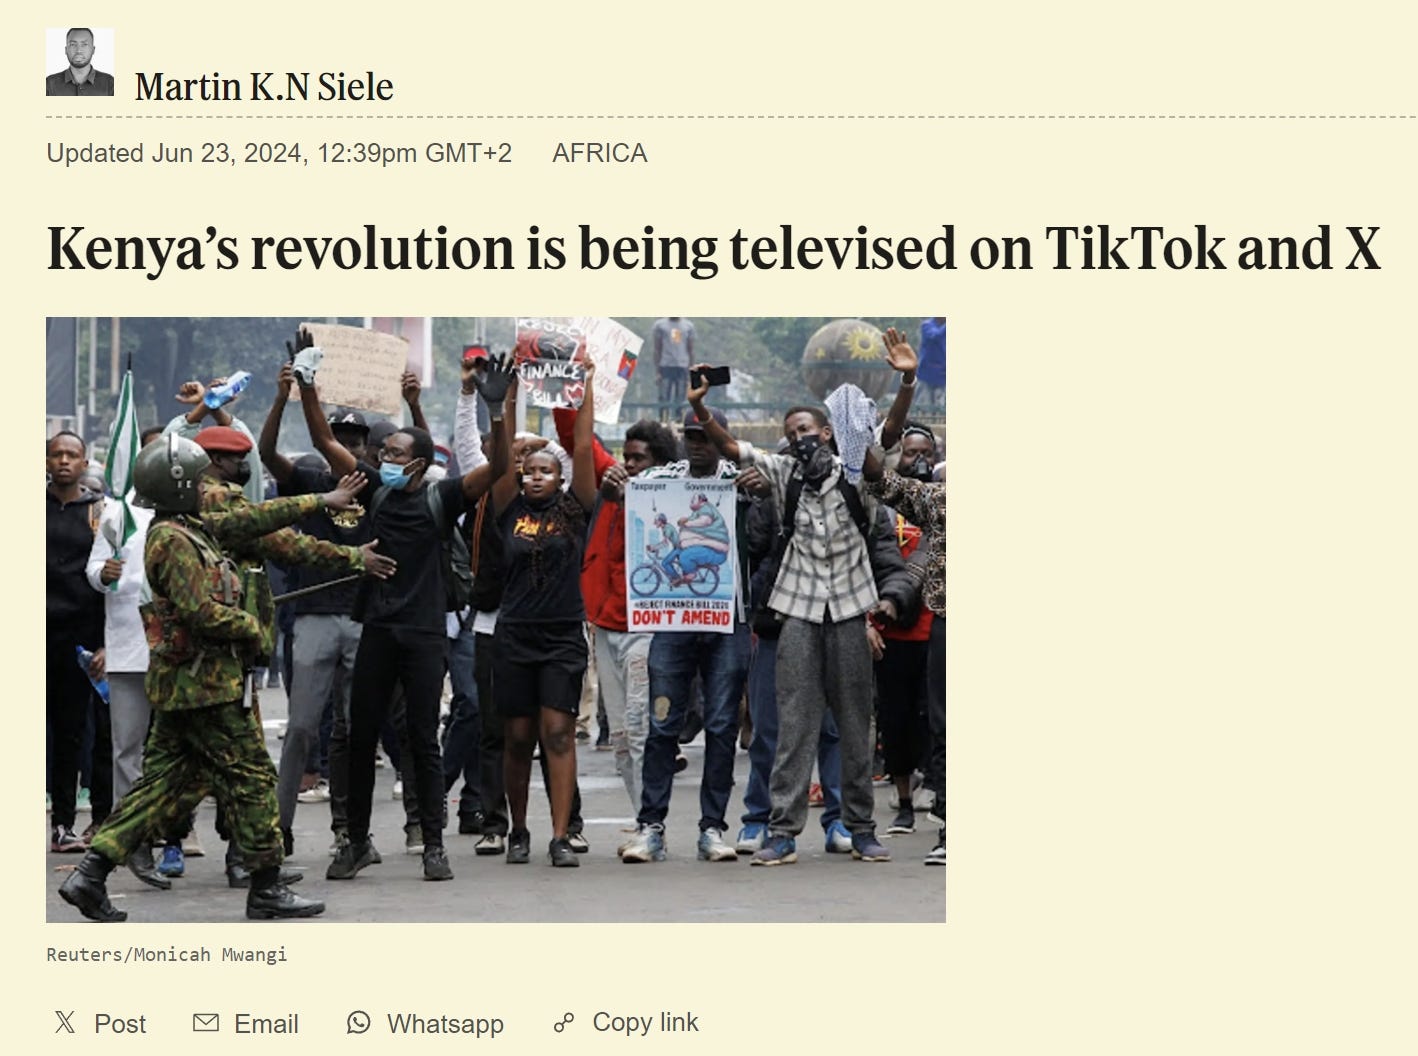Click the Reuters/Monicah Mwangi photo credit
The height and width of the screenshot is (1056, 1418).
tap(167, 954)
